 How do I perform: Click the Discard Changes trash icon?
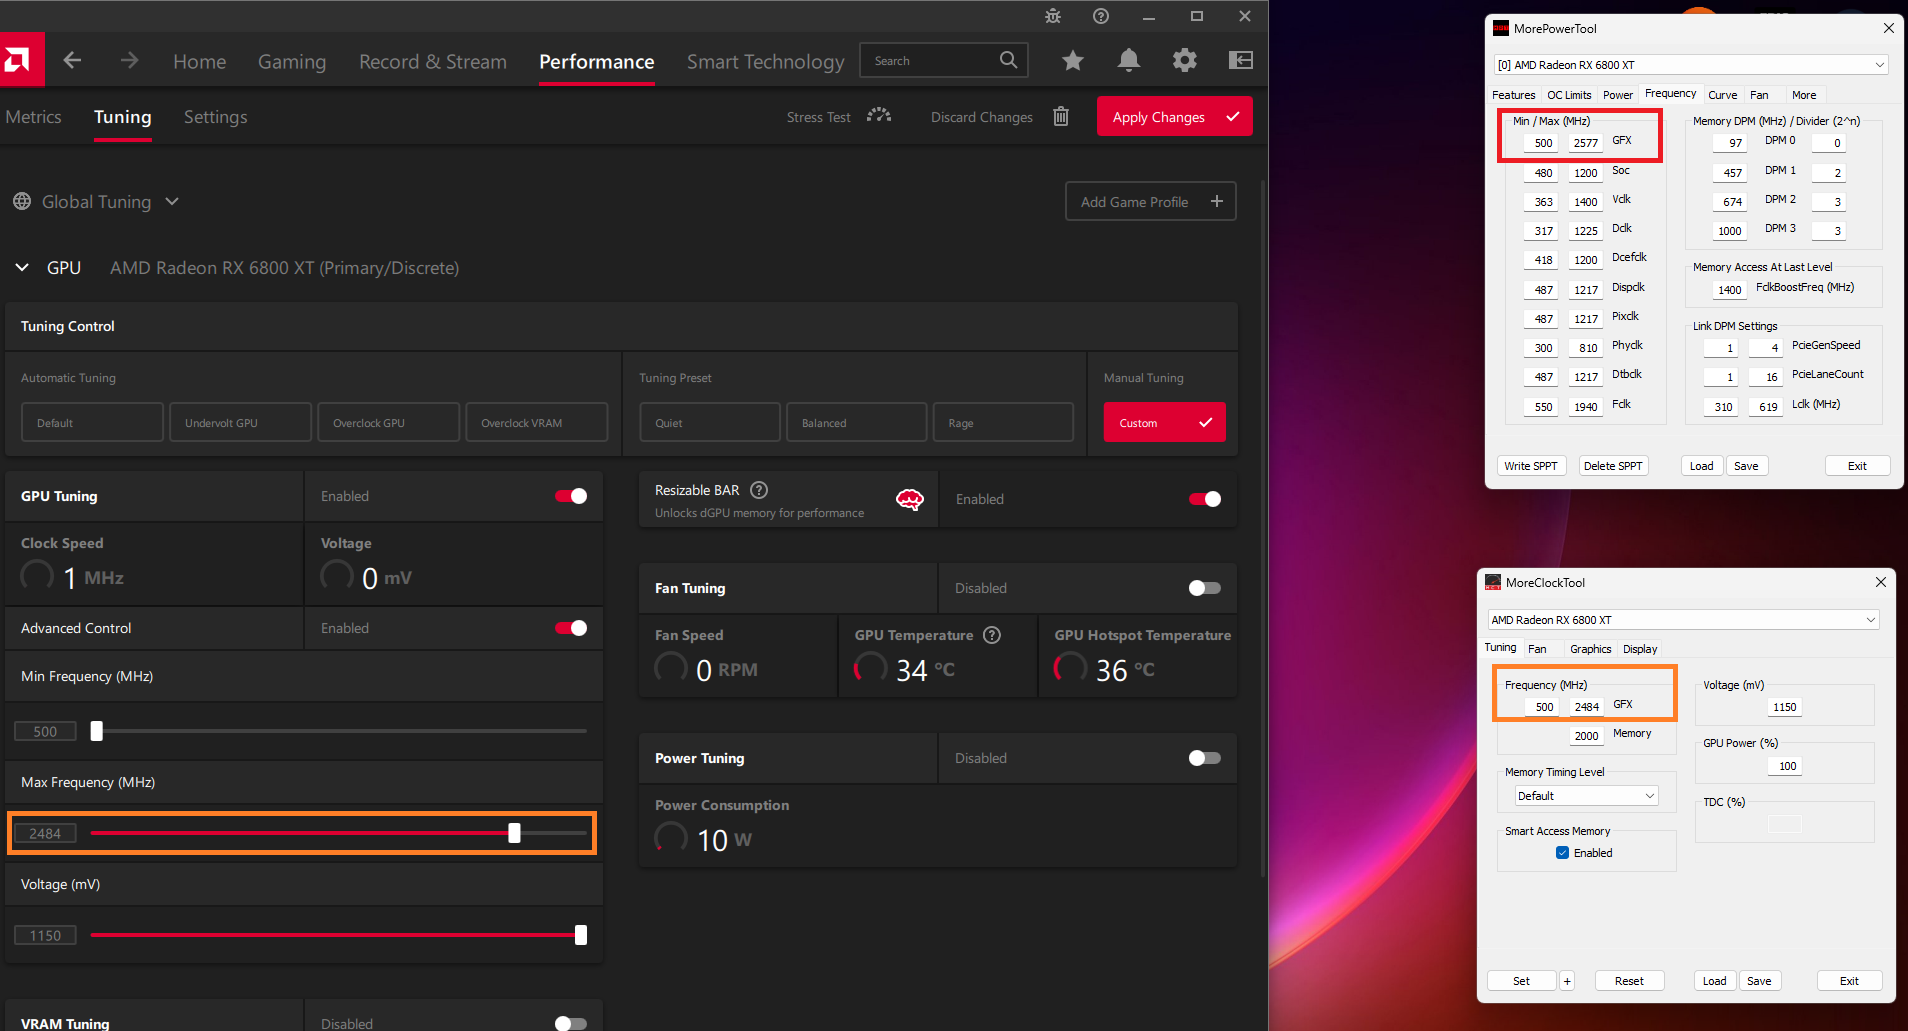pos(1061,117)
